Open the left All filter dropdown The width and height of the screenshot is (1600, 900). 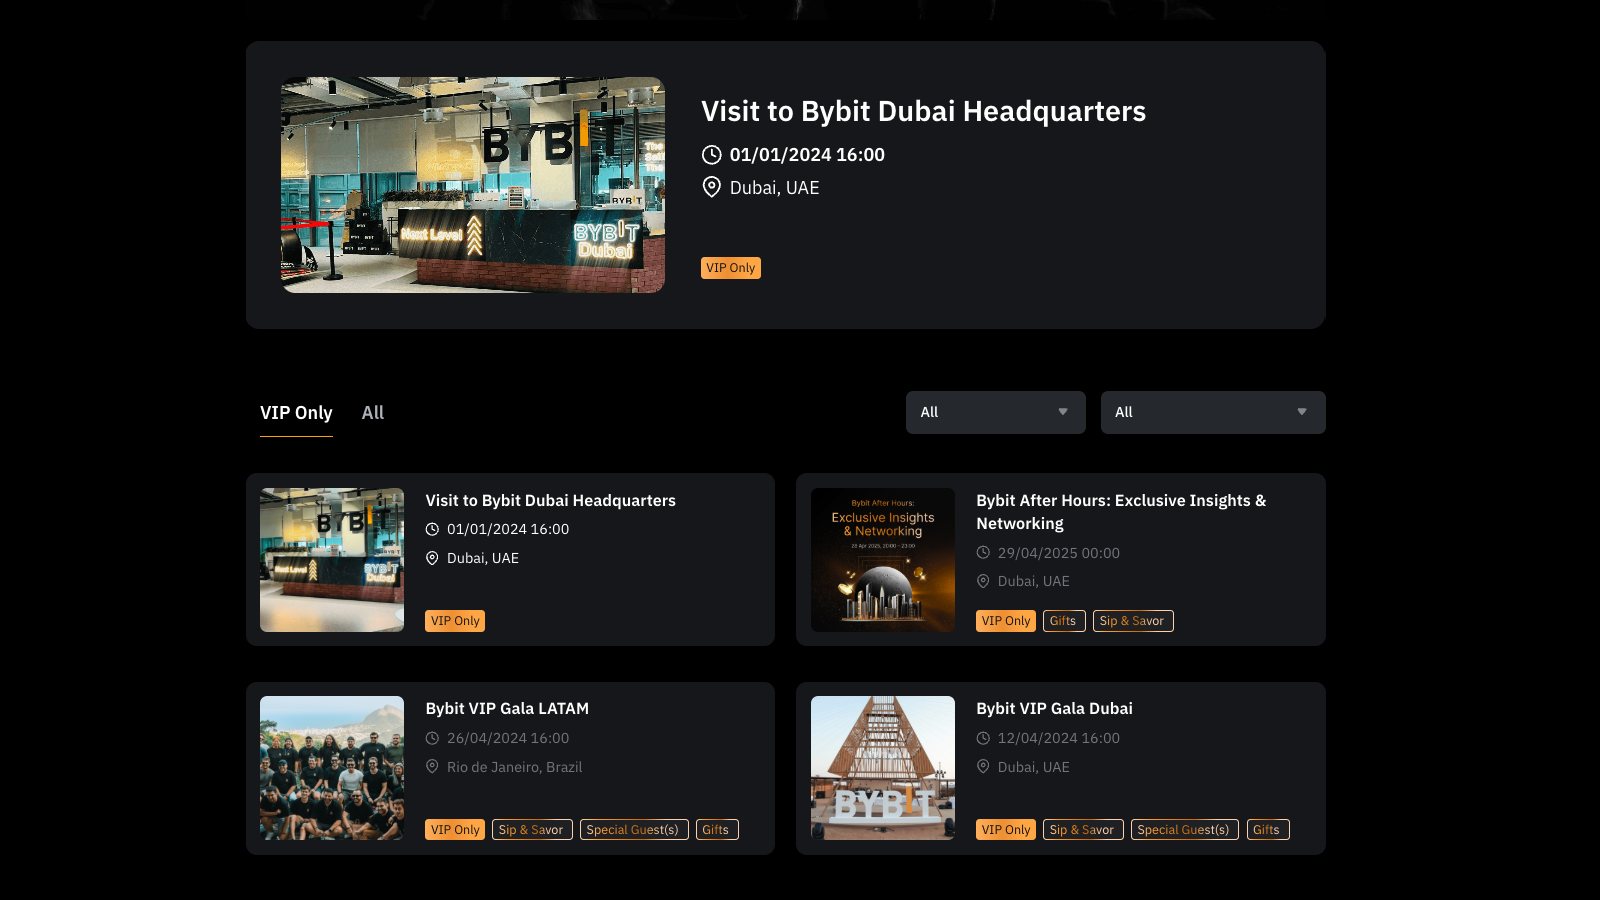tap(995, 412)
